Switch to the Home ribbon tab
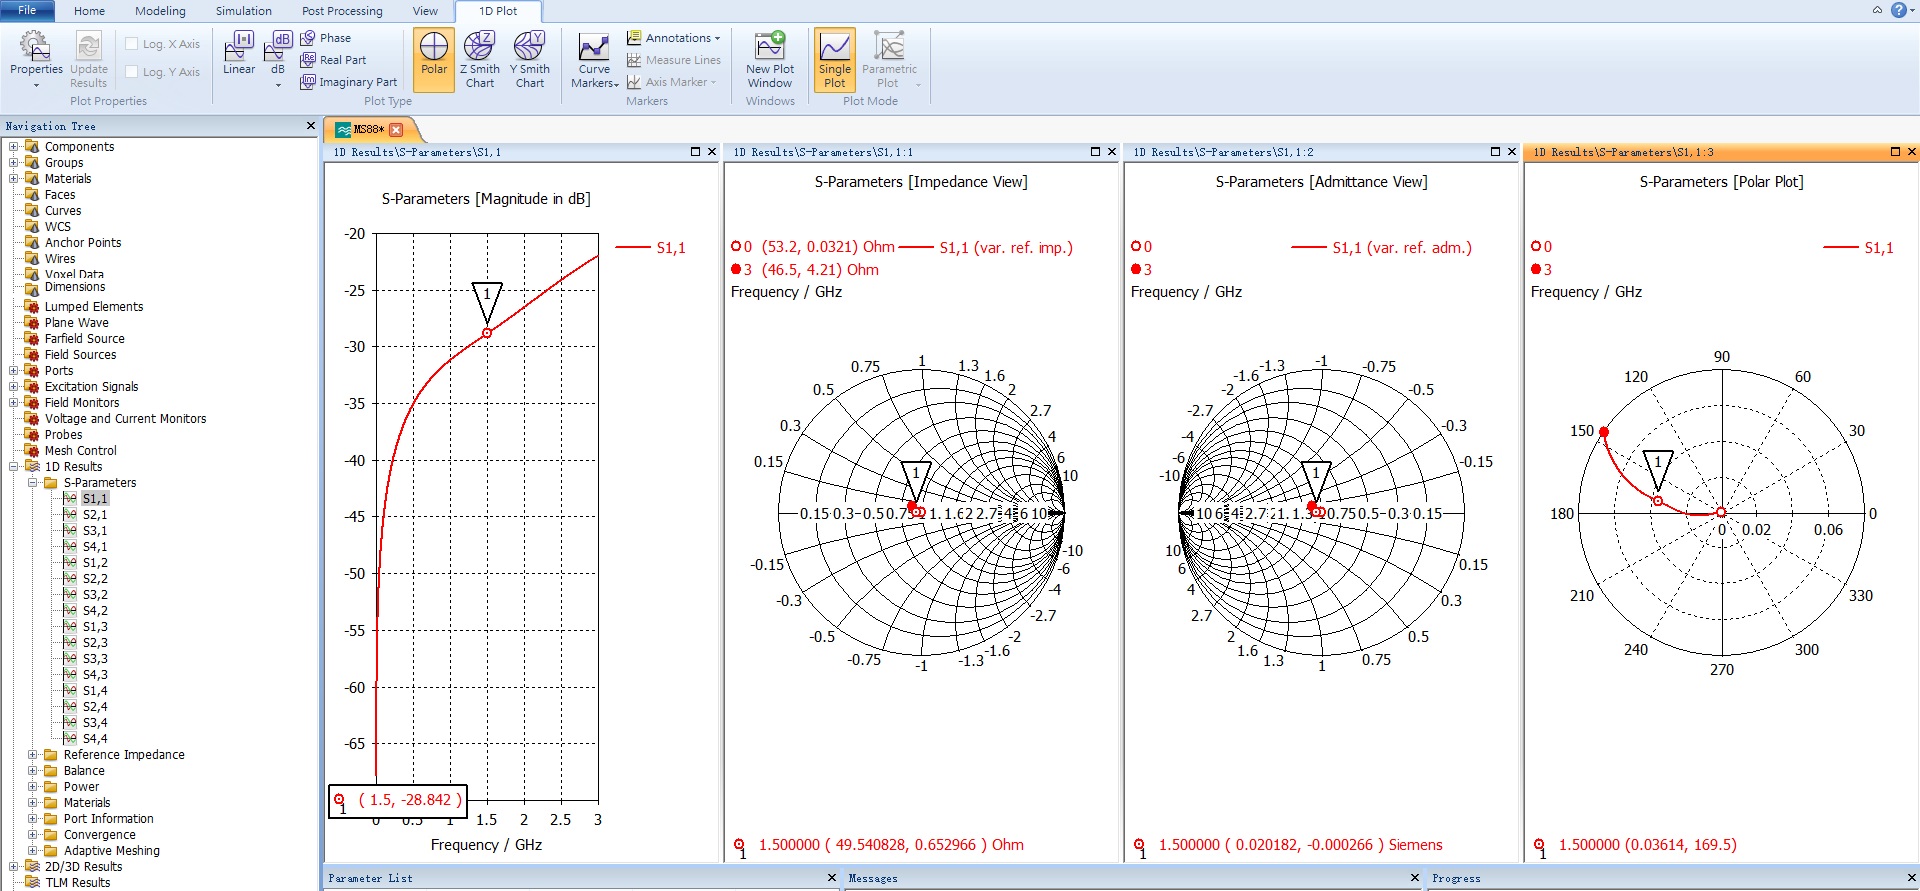1920x891 pixels. point(89,11)
